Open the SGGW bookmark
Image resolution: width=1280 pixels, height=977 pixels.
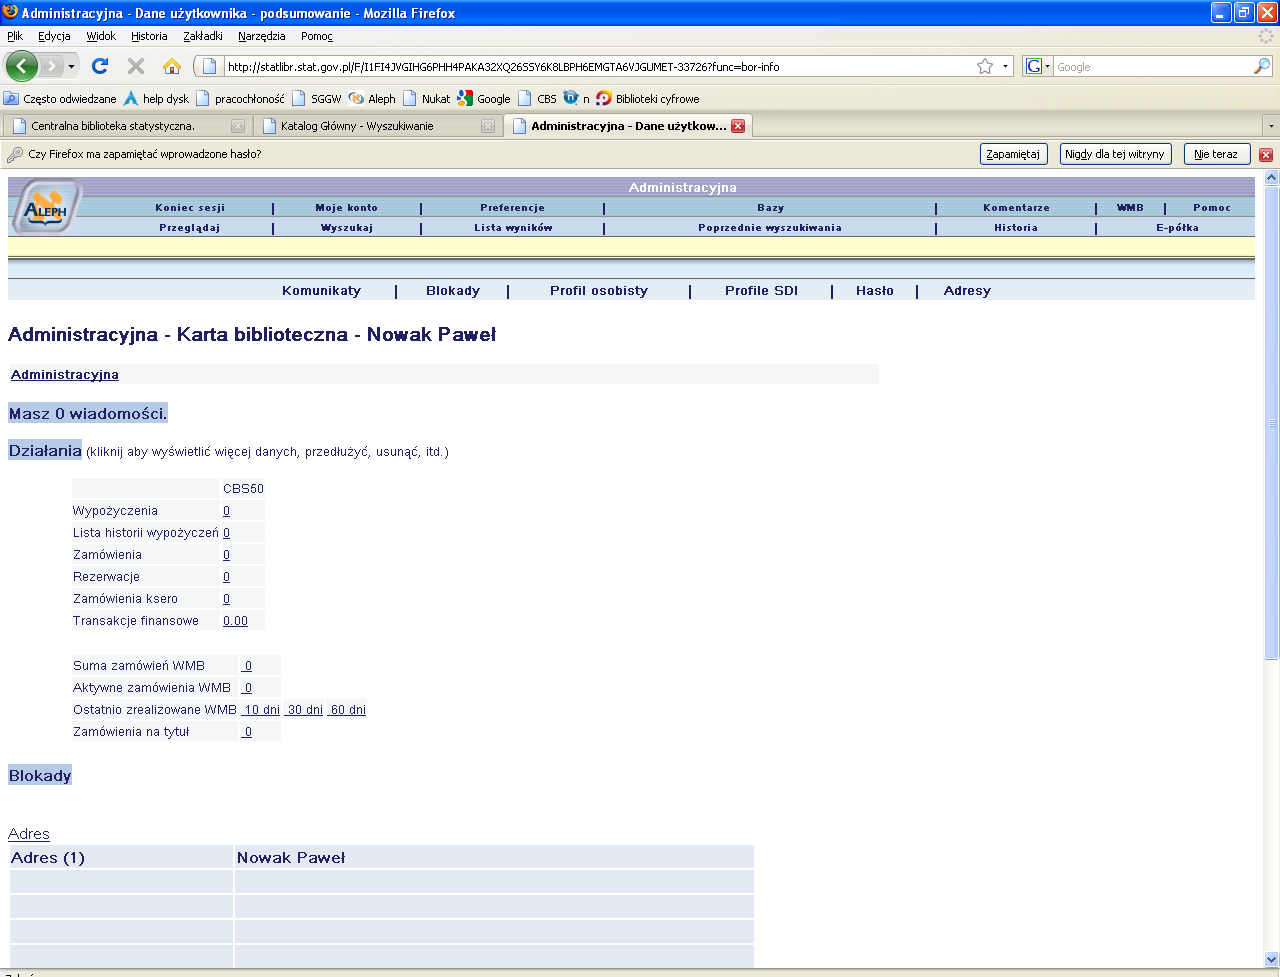(x=316, y=99)
